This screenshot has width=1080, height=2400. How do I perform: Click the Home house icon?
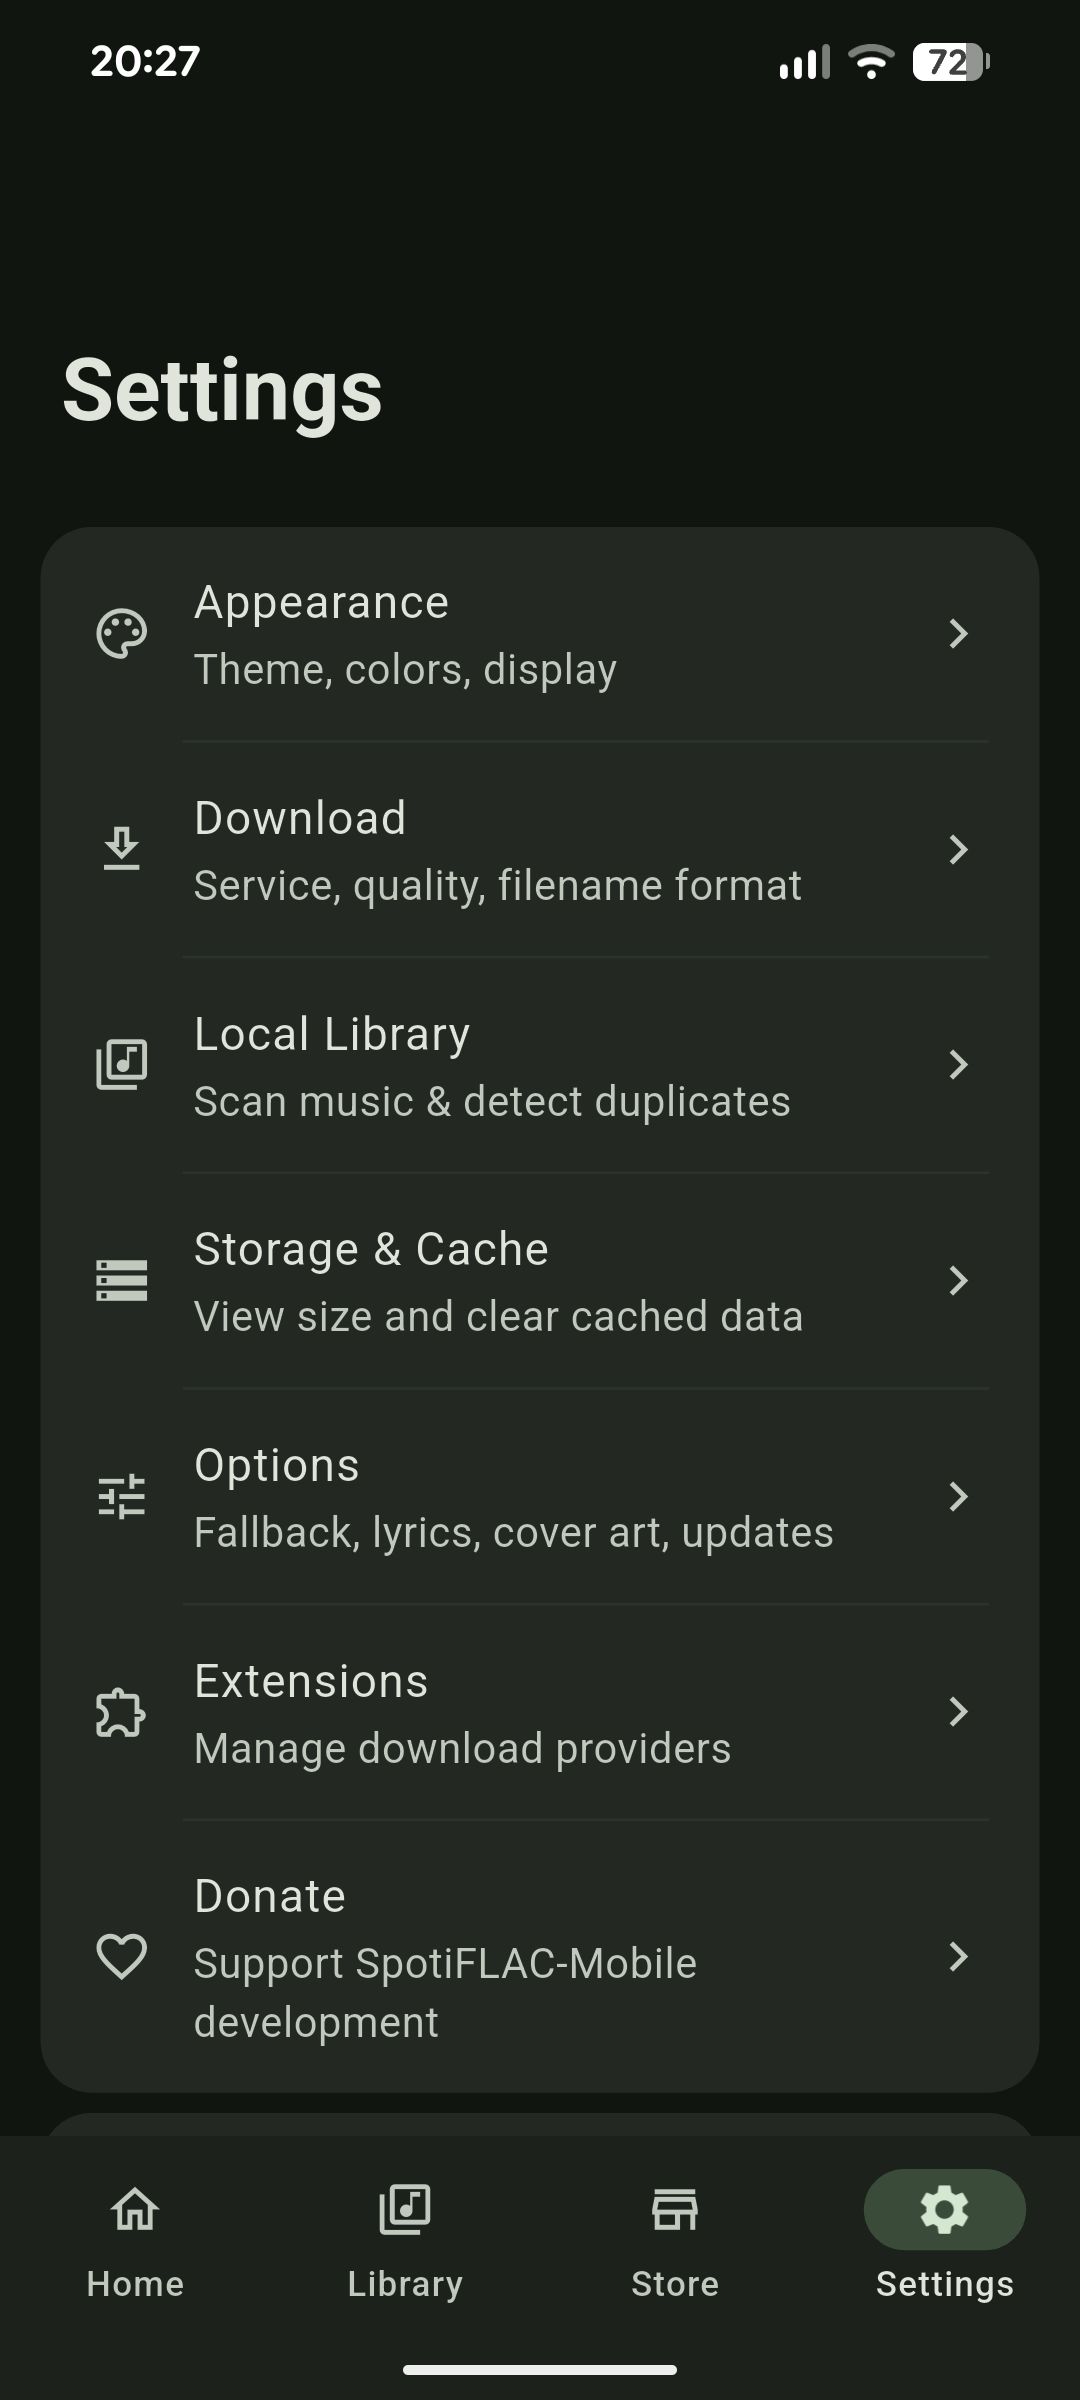[x=134, y=2211]
